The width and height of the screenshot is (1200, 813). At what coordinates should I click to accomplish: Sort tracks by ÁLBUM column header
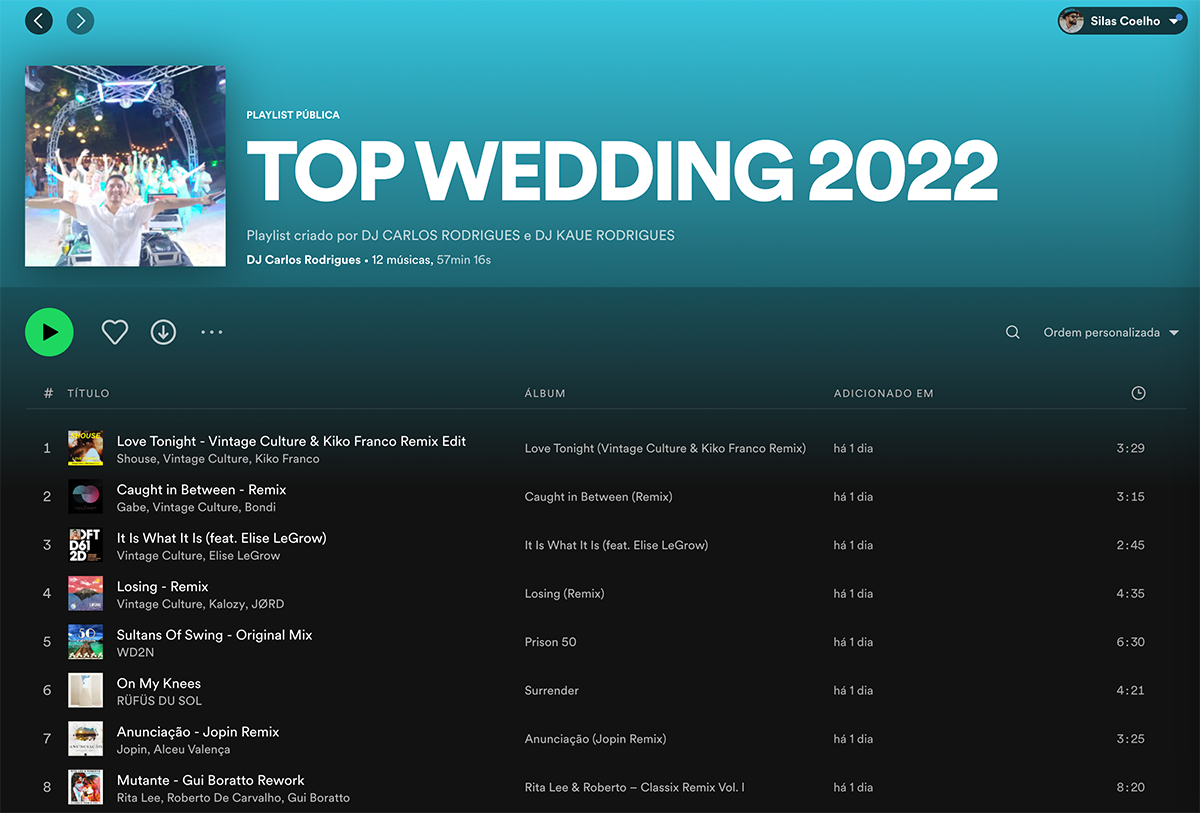[x=545, y=394]
